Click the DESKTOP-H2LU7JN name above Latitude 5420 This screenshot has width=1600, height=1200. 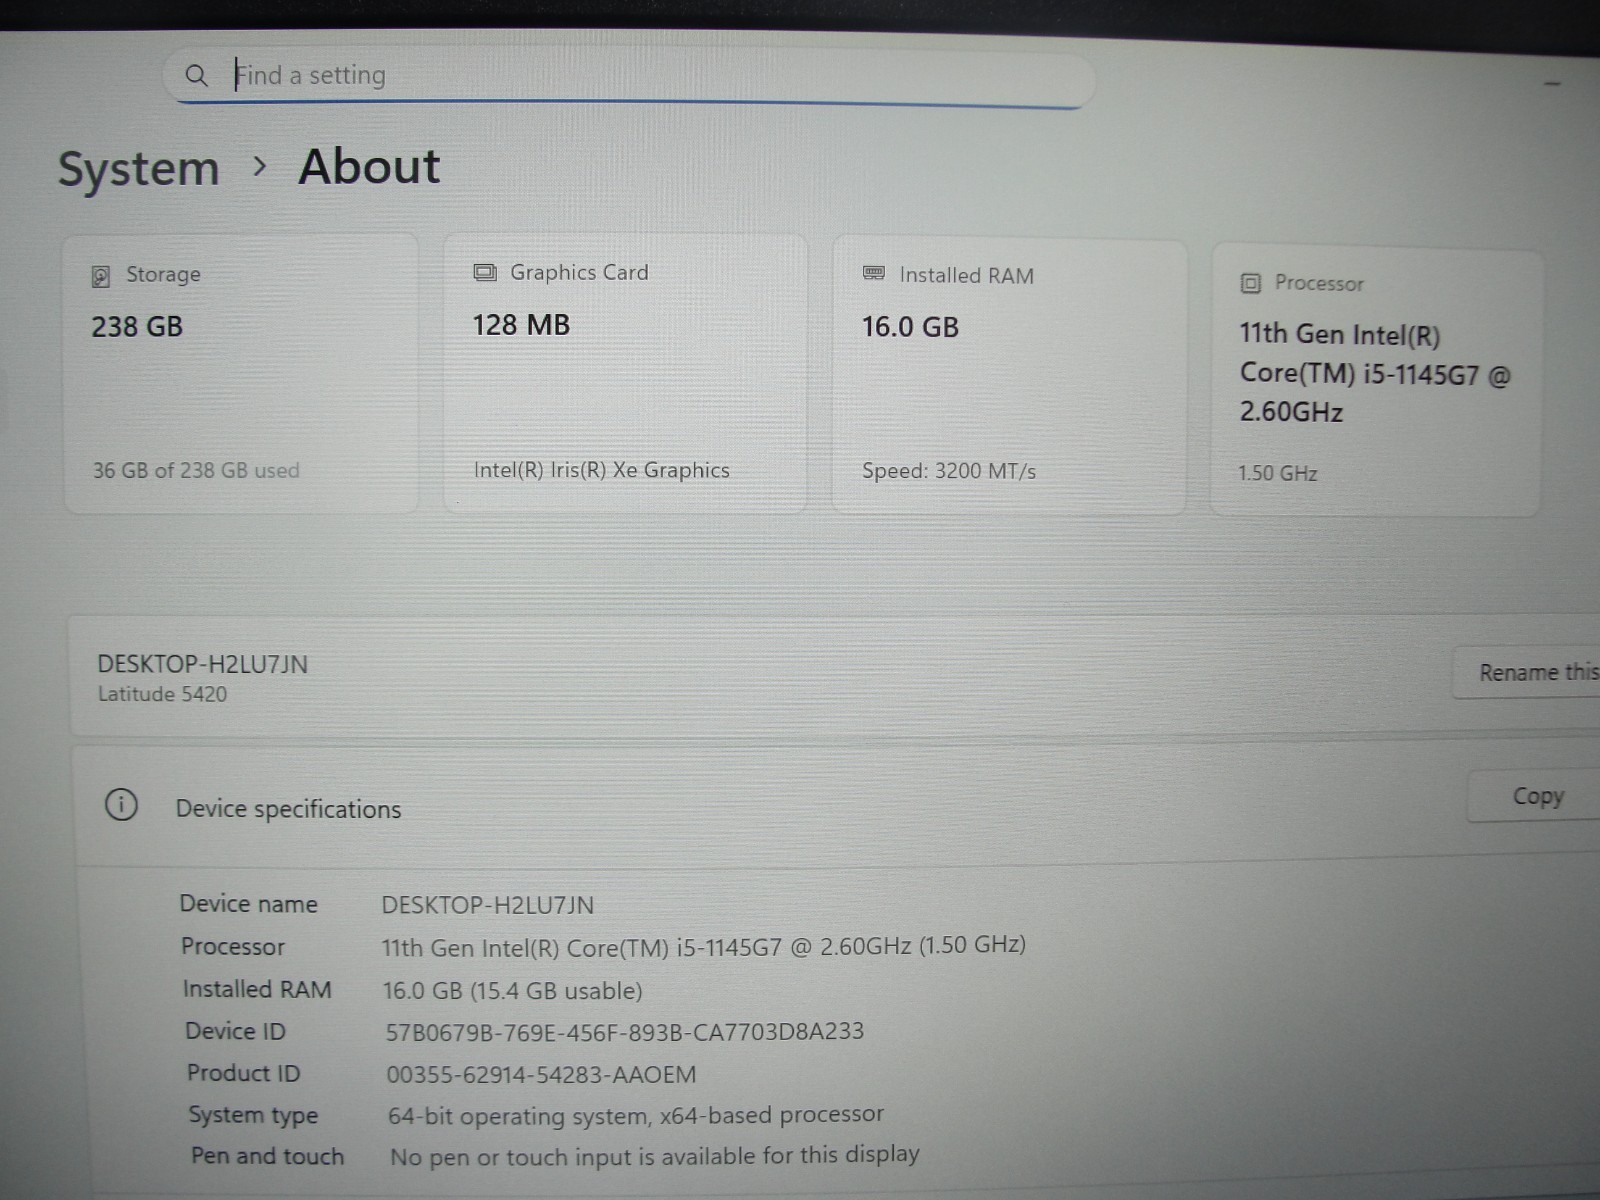coord(202,664)
